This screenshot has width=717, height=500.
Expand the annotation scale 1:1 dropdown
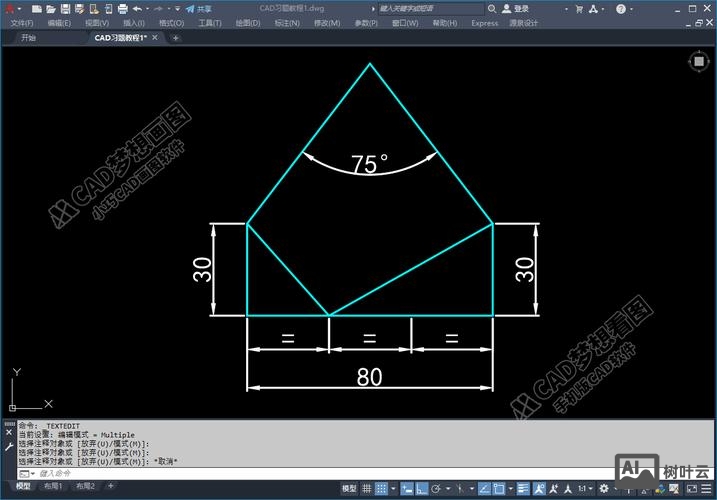point(583,488)
